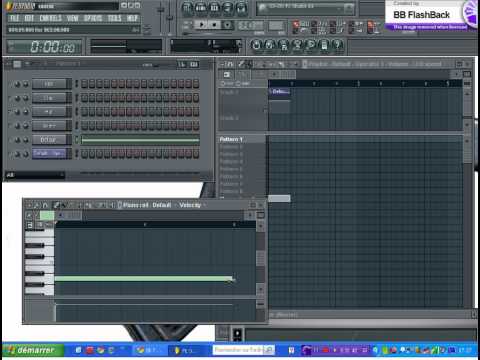Toggle the snap magnet in Playlist toolbar

click(230, 64)
